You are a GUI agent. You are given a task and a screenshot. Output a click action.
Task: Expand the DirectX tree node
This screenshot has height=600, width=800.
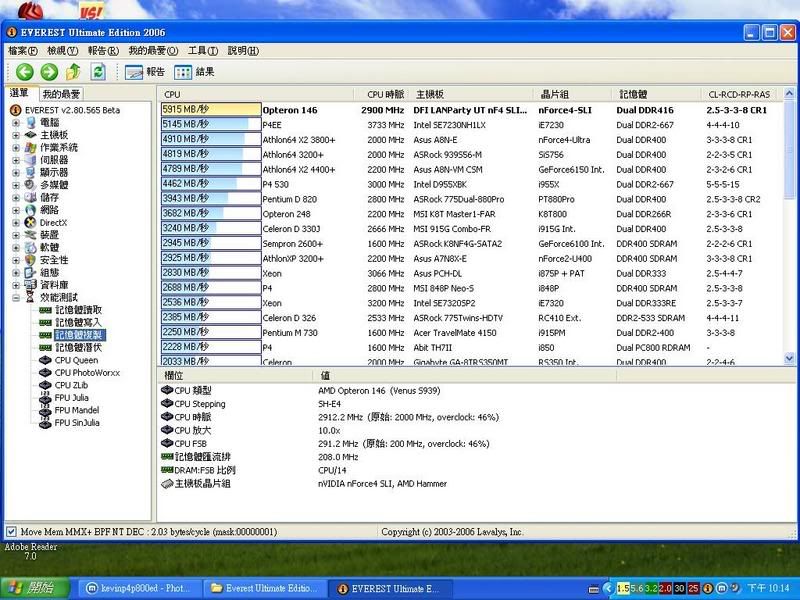16,222
